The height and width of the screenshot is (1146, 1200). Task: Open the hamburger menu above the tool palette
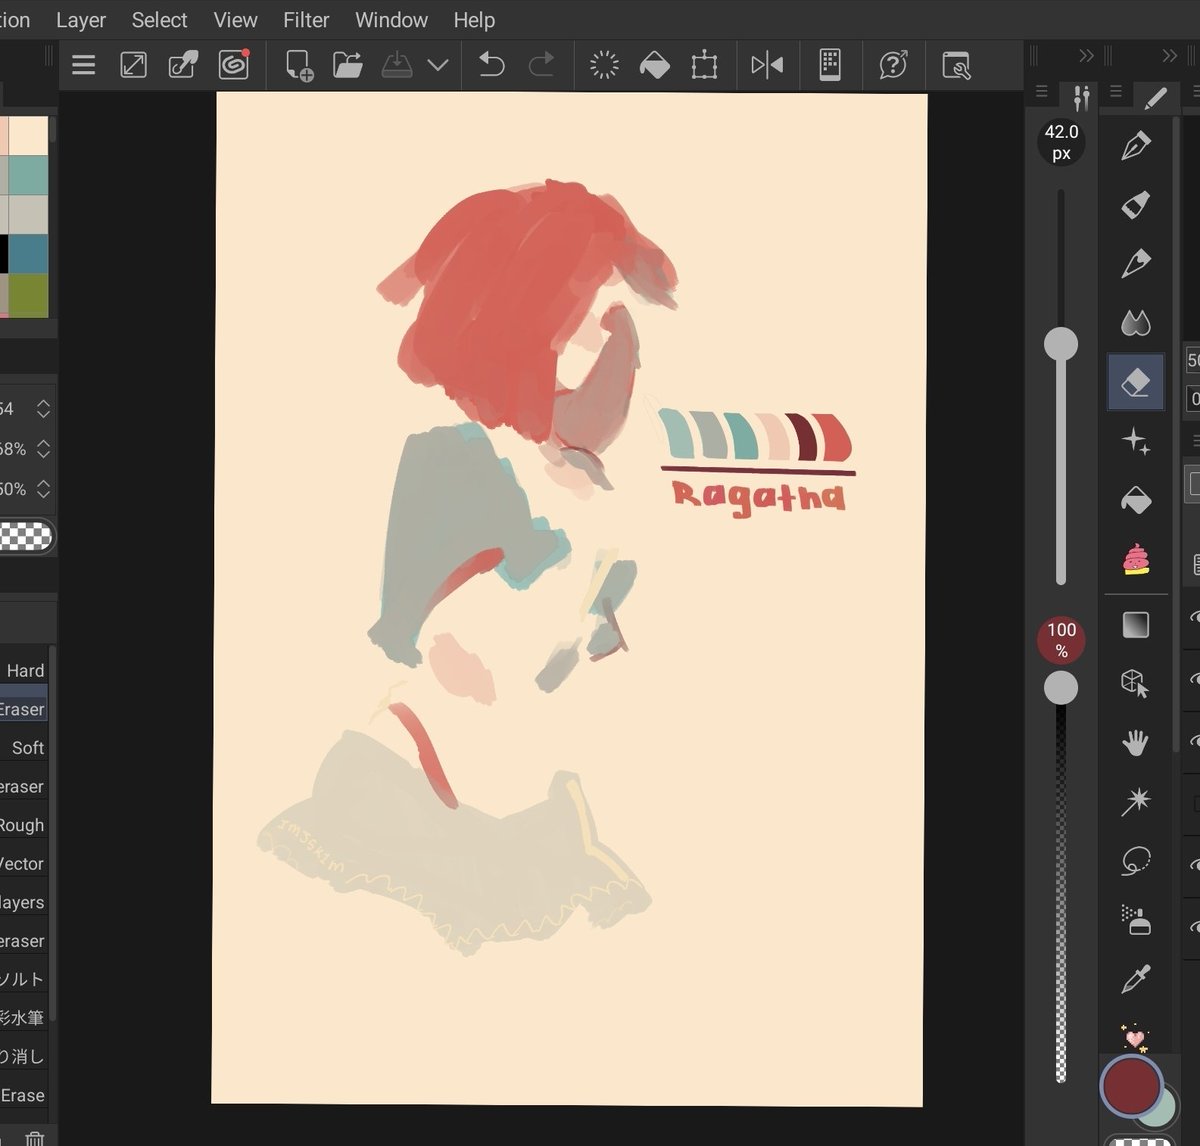(x=1116, y=92)
